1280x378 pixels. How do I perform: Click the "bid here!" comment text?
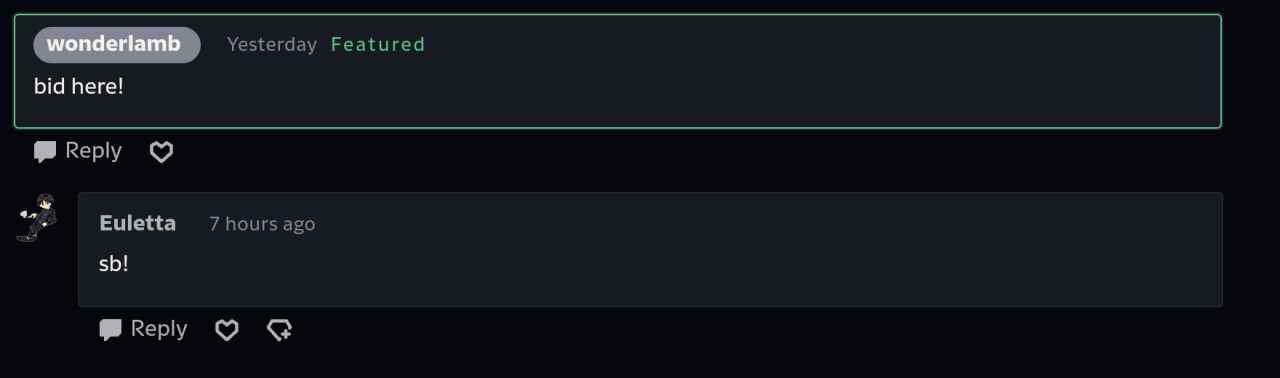(79, 87)
